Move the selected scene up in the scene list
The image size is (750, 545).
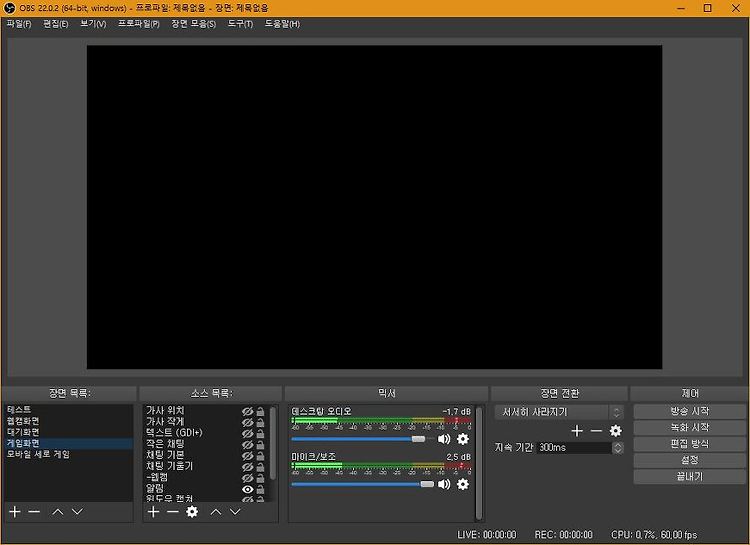point(58,512)
